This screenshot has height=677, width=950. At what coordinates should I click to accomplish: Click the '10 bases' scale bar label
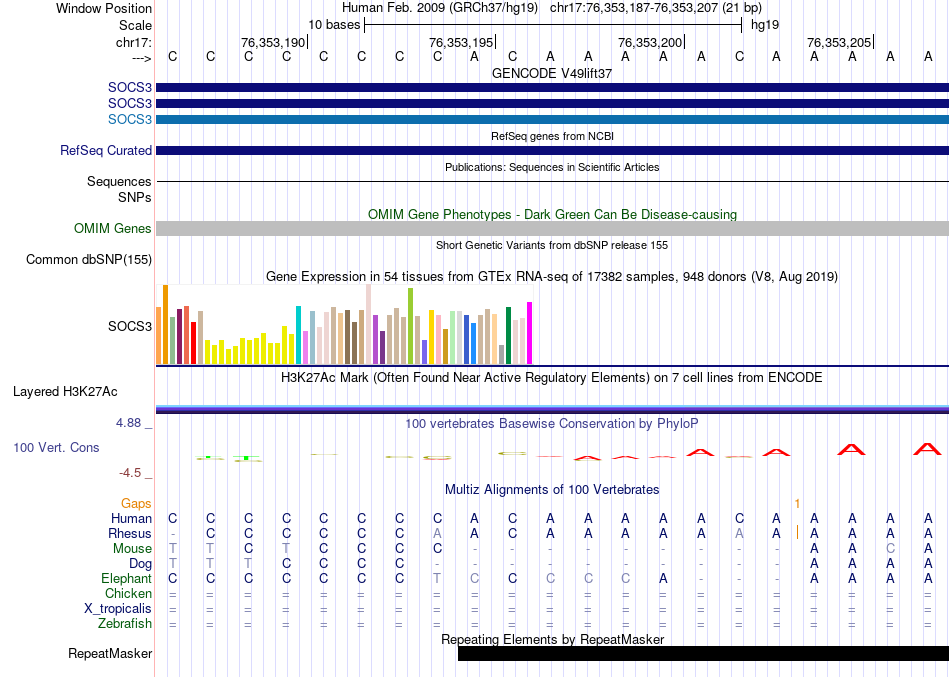click(x=334, y=25)
